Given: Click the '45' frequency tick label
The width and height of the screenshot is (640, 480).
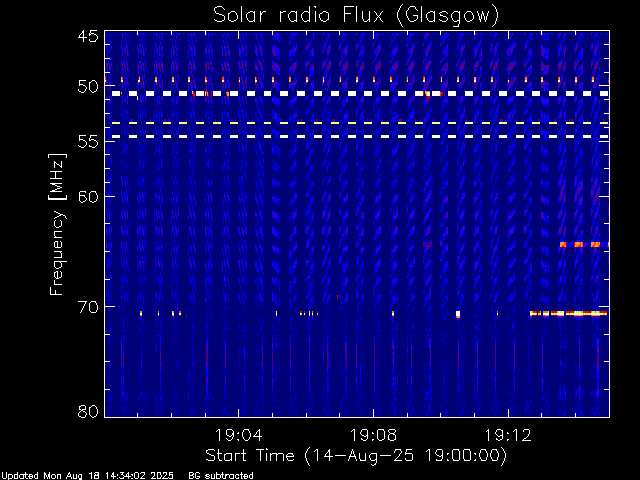Looking at the screenshot, I should click(88, 36).
